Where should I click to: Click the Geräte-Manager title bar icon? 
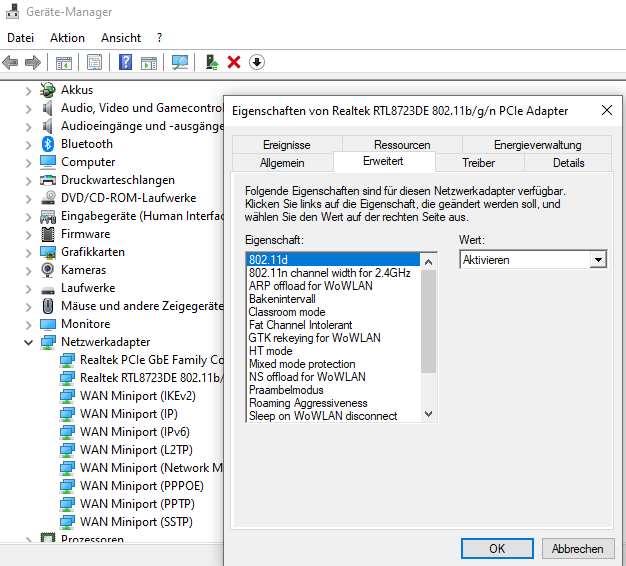(x=12, y=12)
